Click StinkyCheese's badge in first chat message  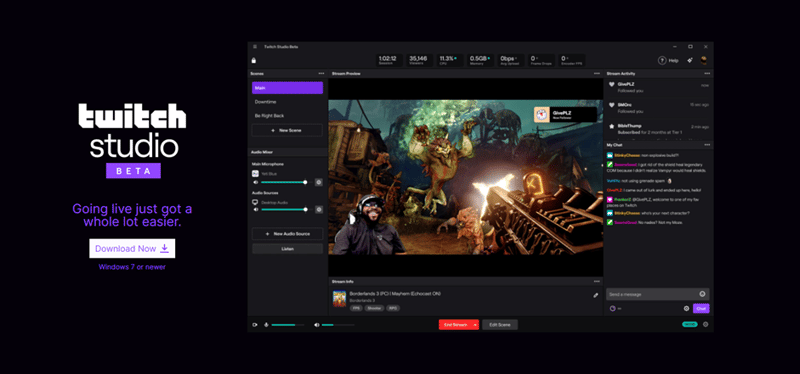(610, 155)
